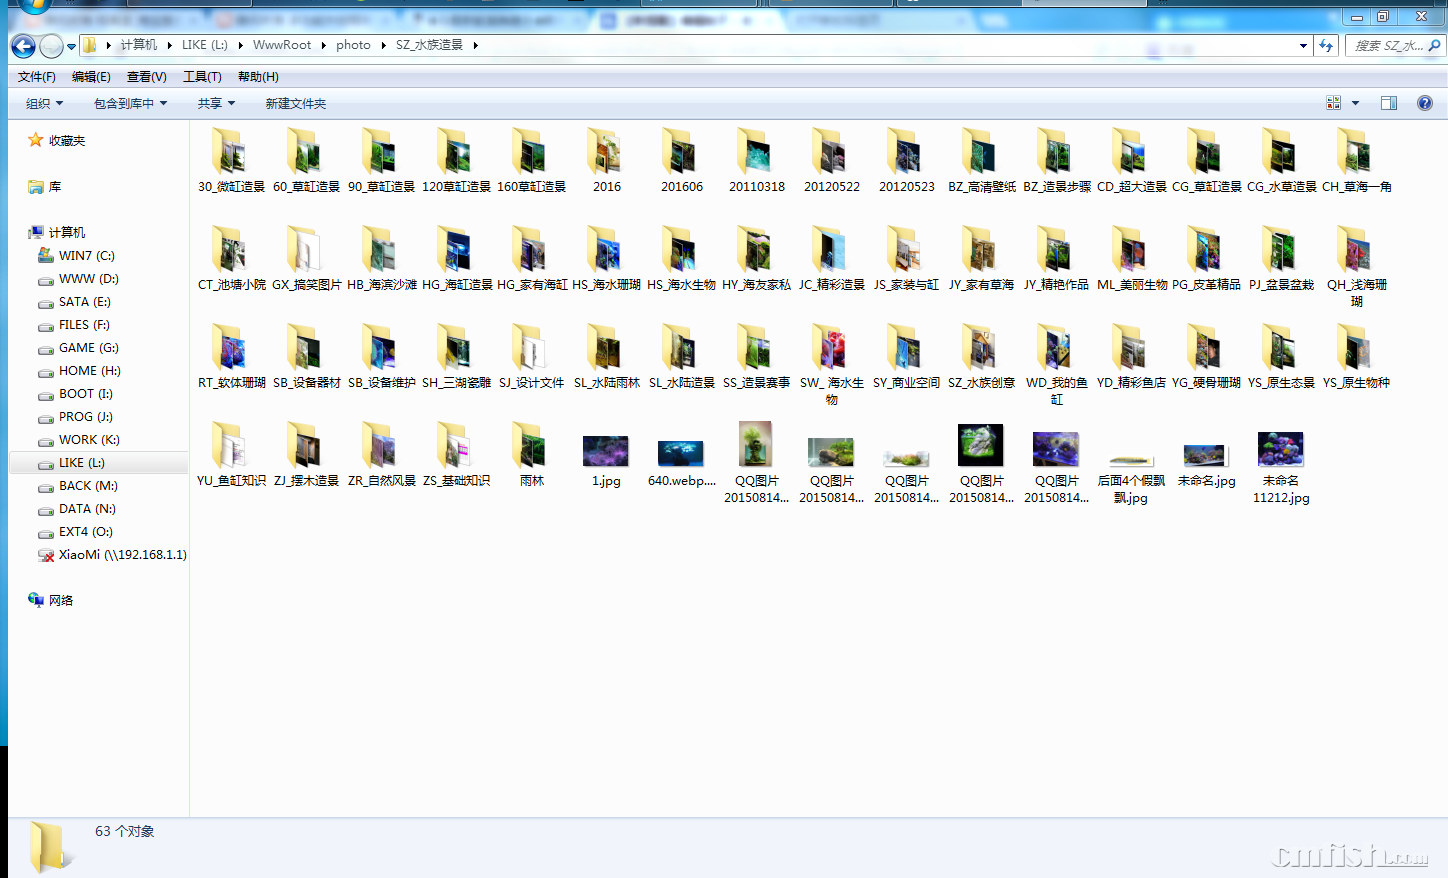The image size is (1448, 878).
Task: Open the 2016 folder
Action: click(606, 160)
